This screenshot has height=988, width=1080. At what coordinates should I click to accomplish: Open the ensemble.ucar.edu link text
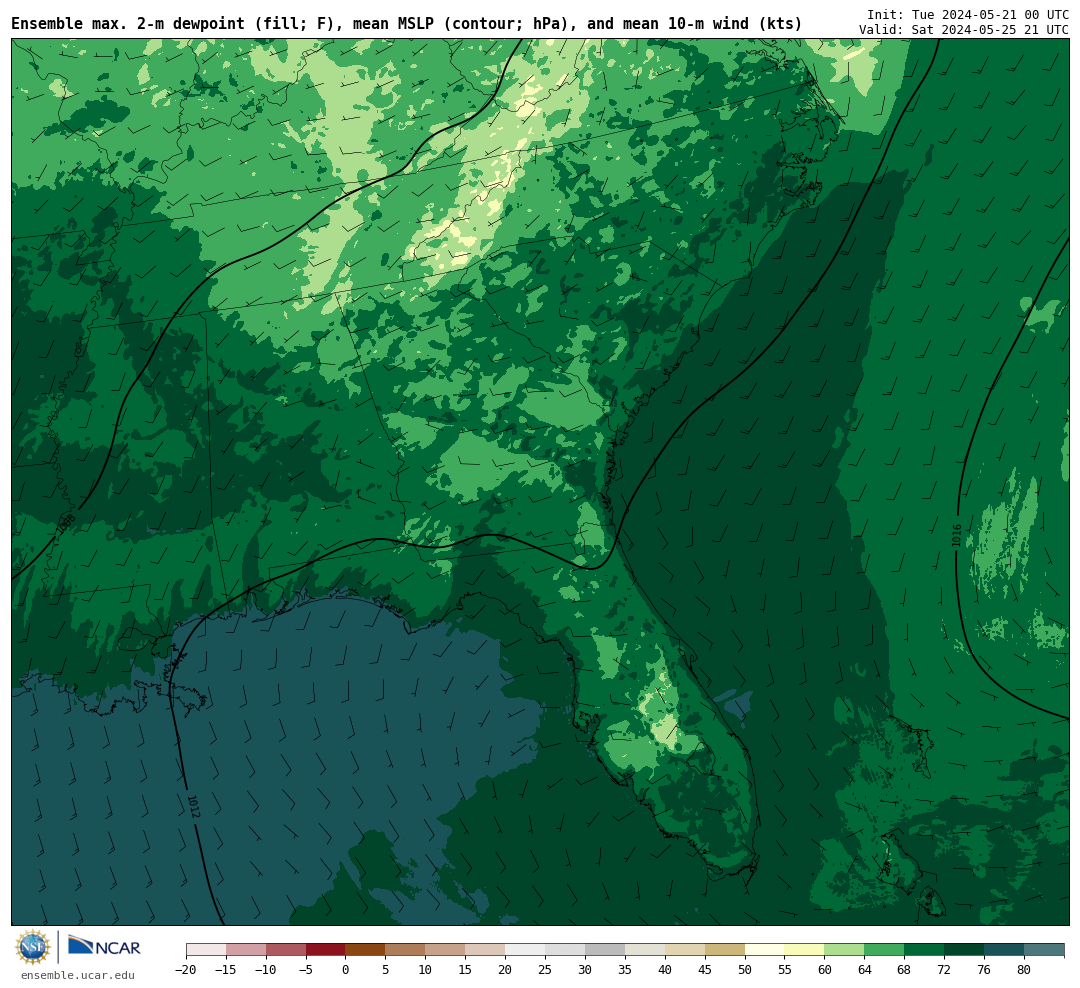coord(78,975)
